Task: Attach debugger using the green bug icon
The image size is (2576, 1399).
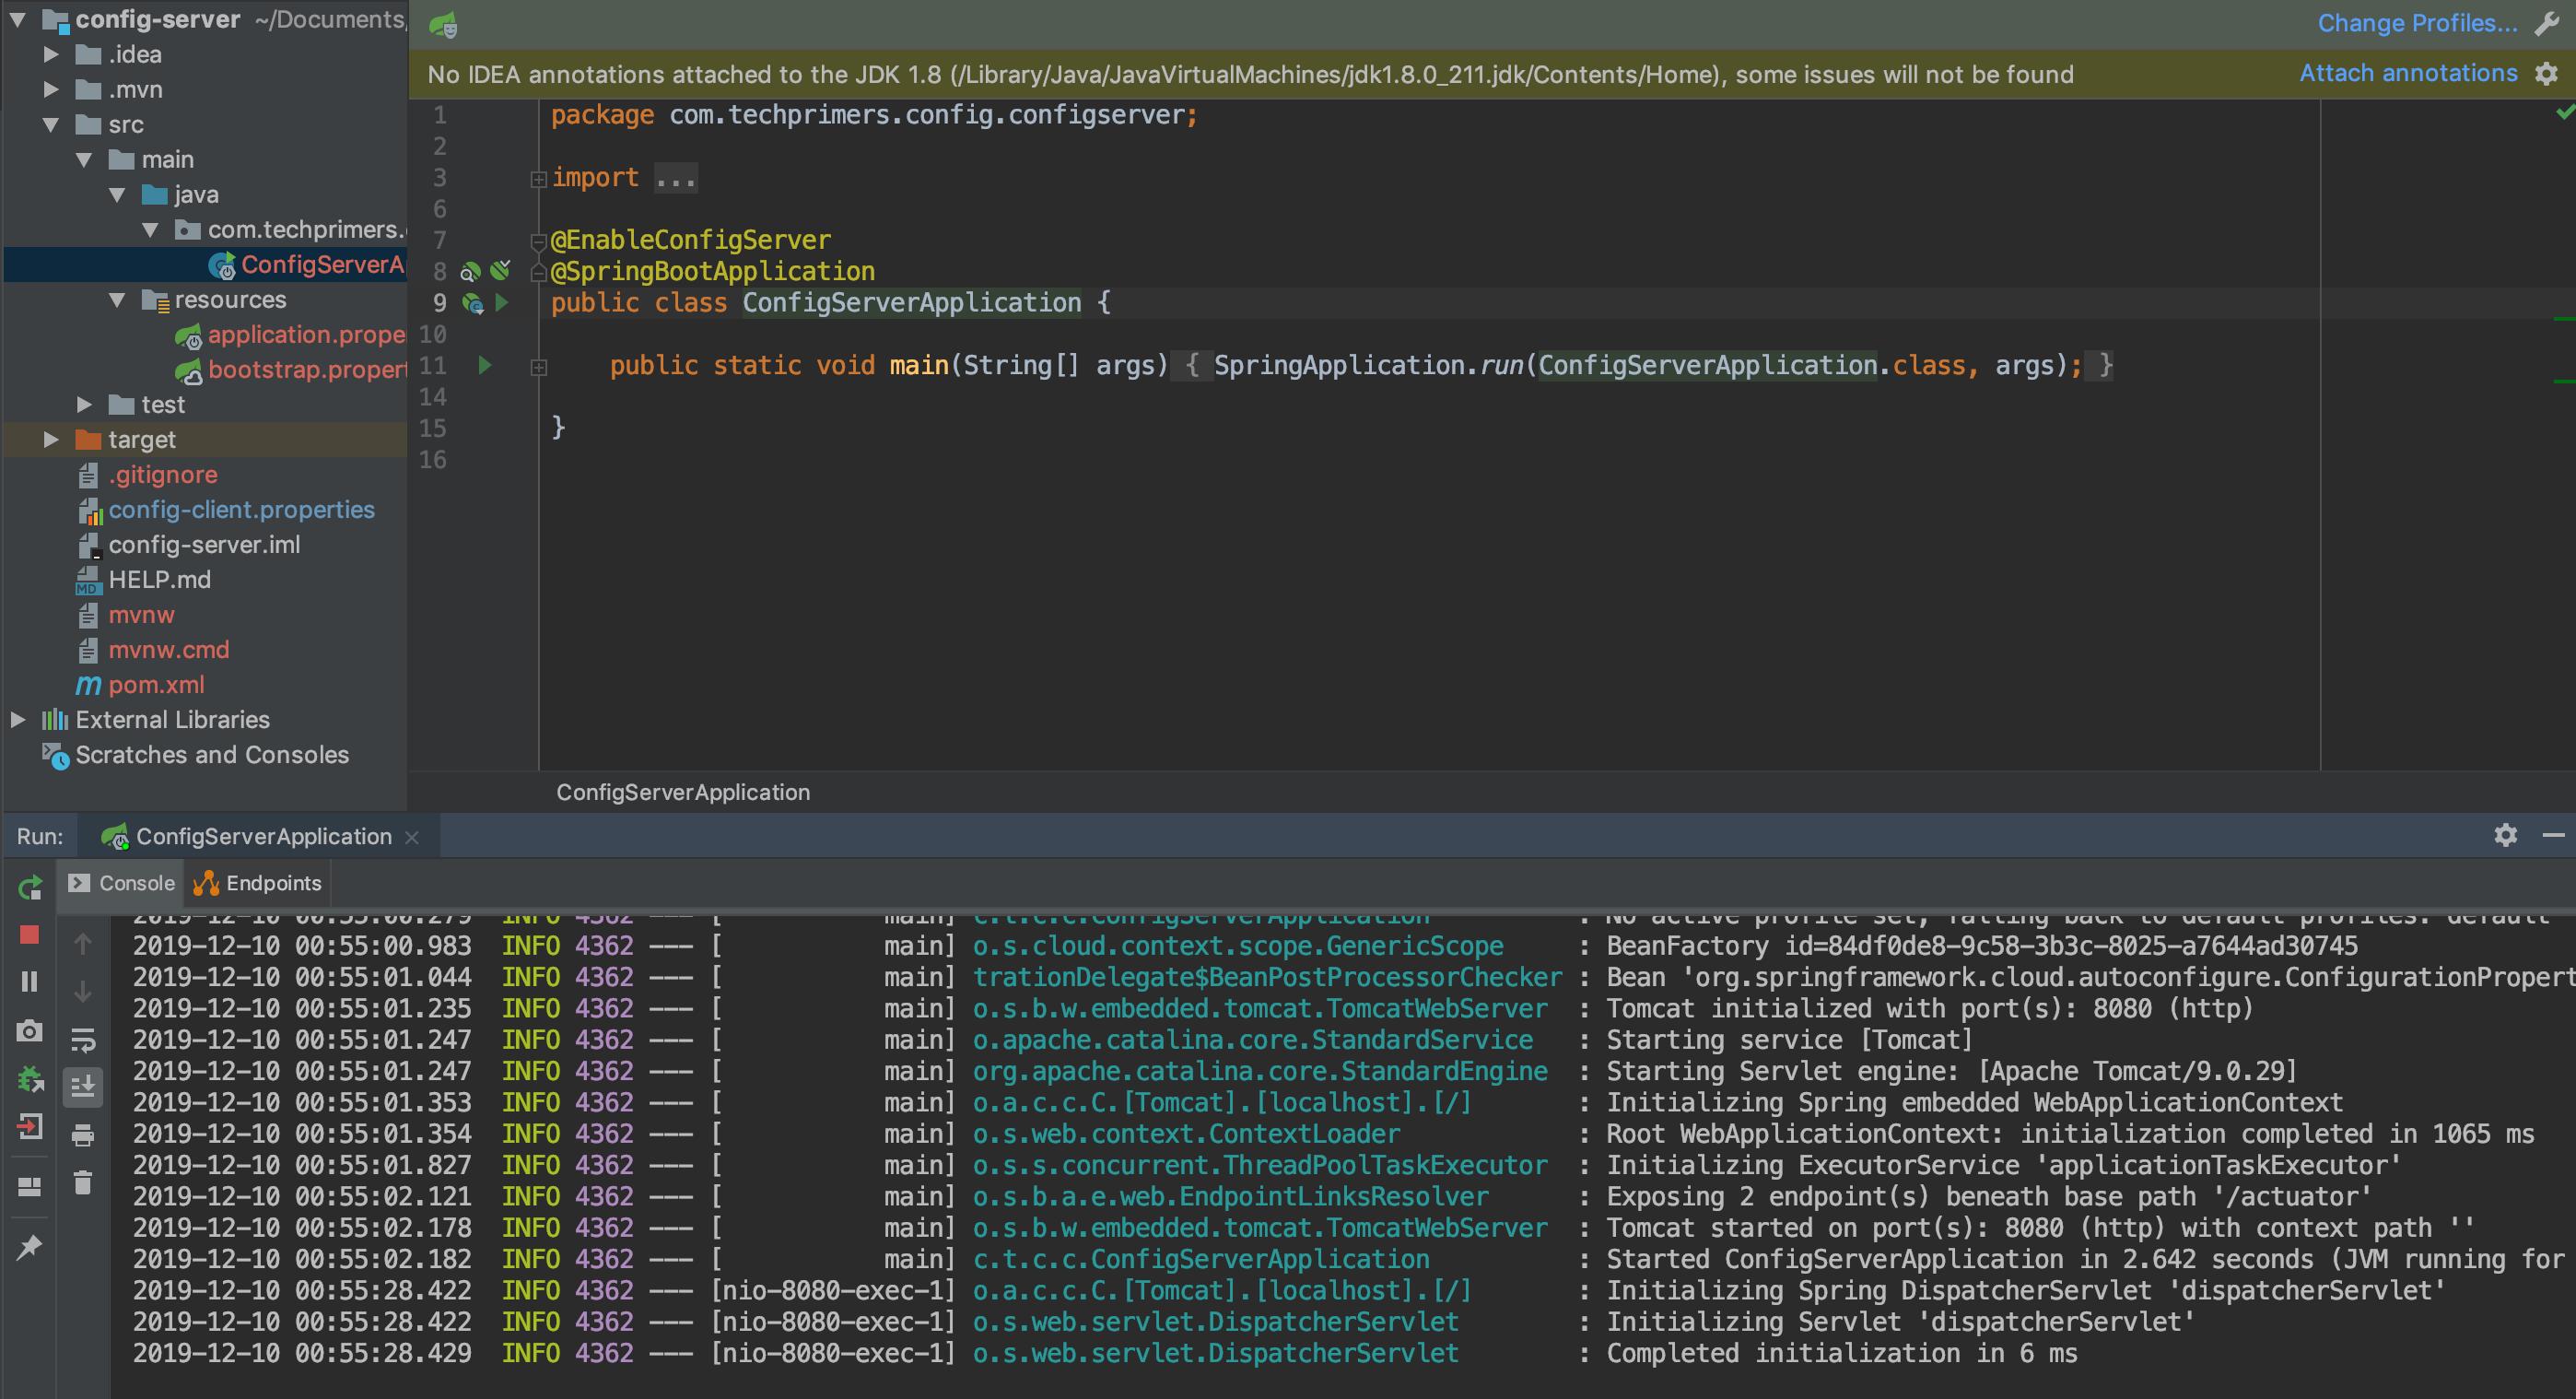Action: (x=30, y=1080)
